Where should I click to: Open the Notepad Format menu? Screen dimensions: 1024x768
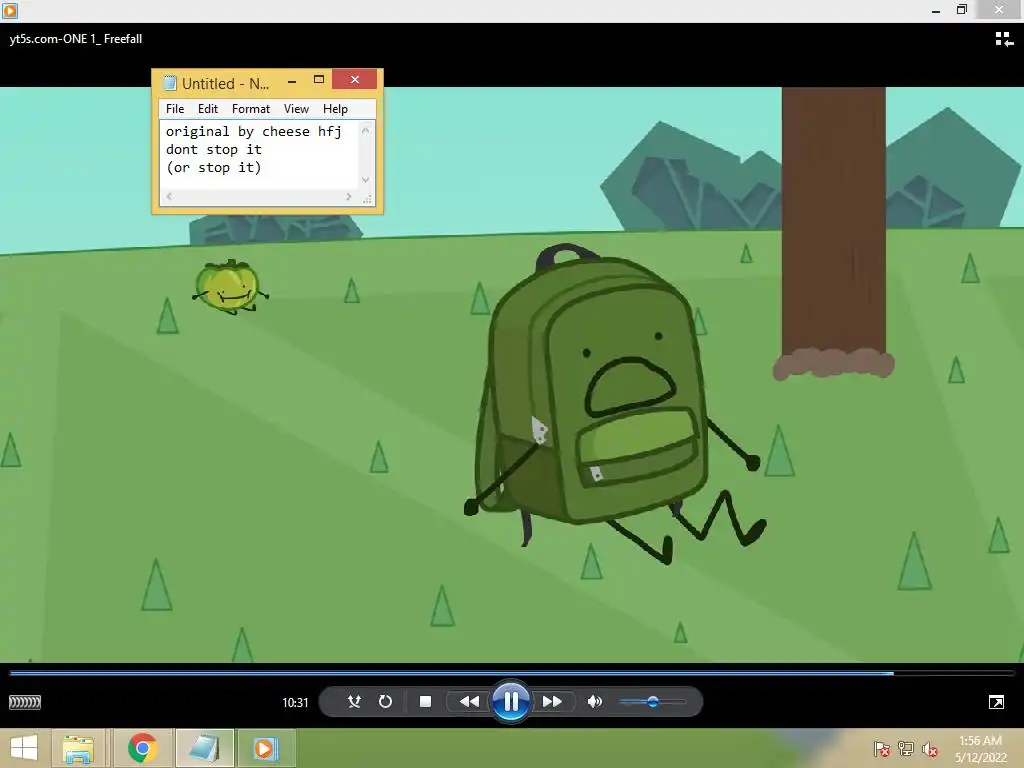(x=251, y=108)
